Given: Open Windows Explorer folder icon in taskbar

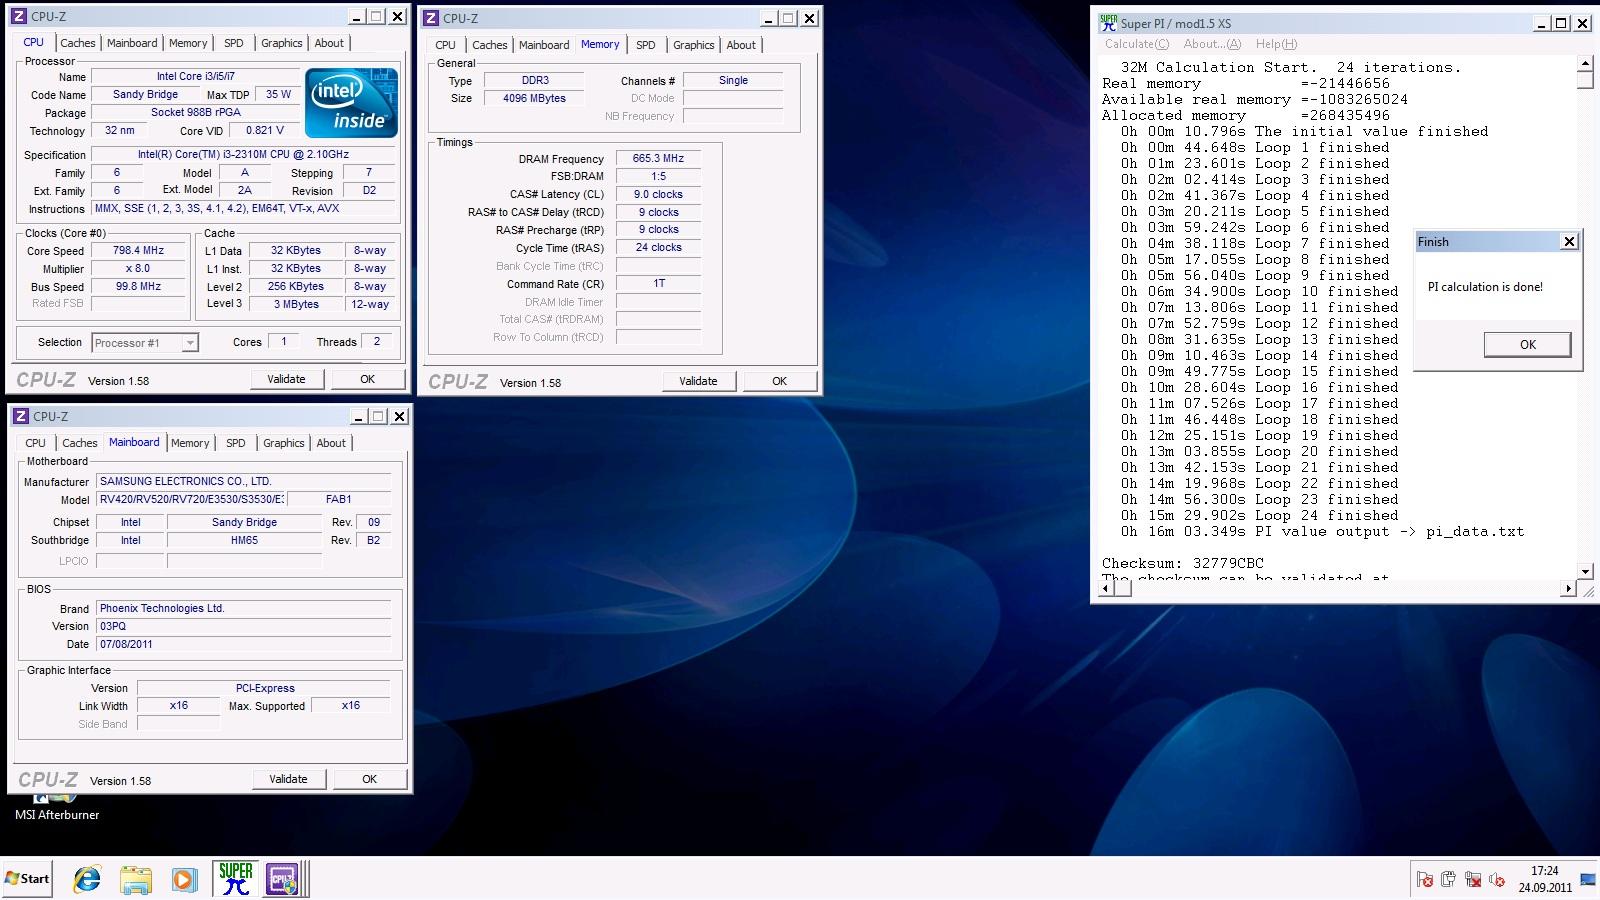Looking at the screenshot, I should pyautogui.click(x=136, y=879).
